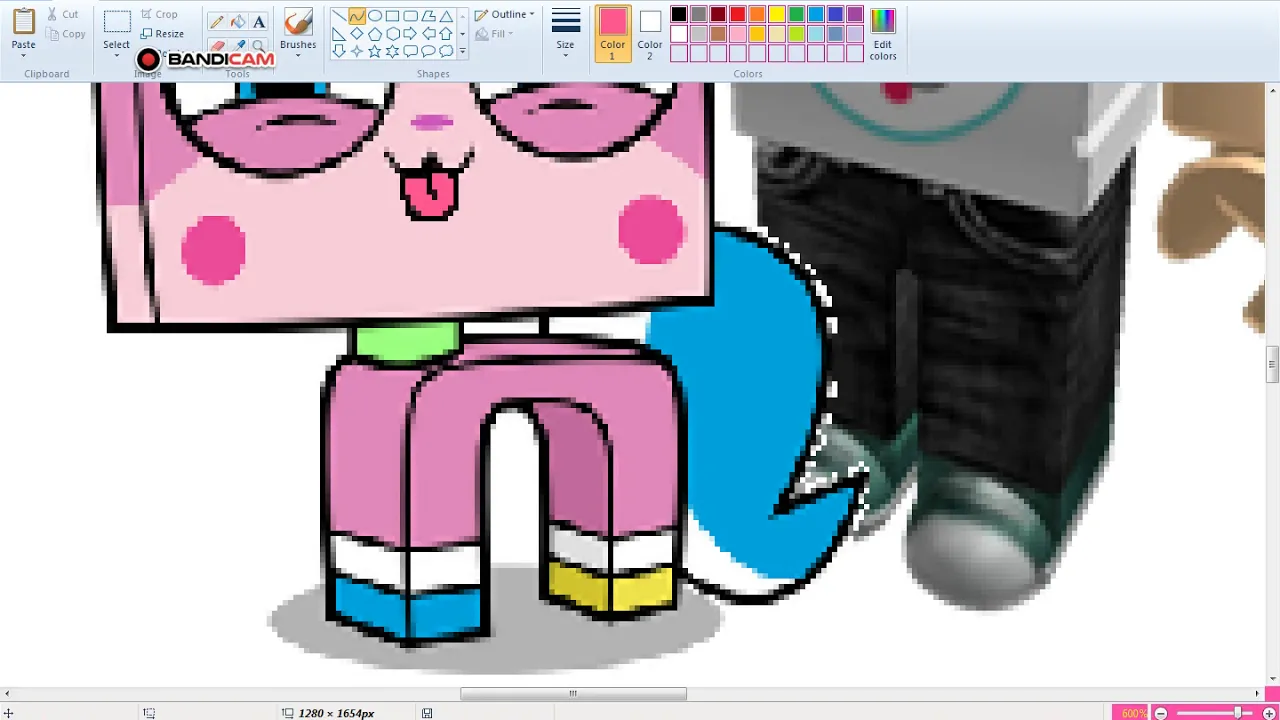This screenshot has height=720, width=1280.
Task: Choose the Rectangle shape
Action: (393, 16)
